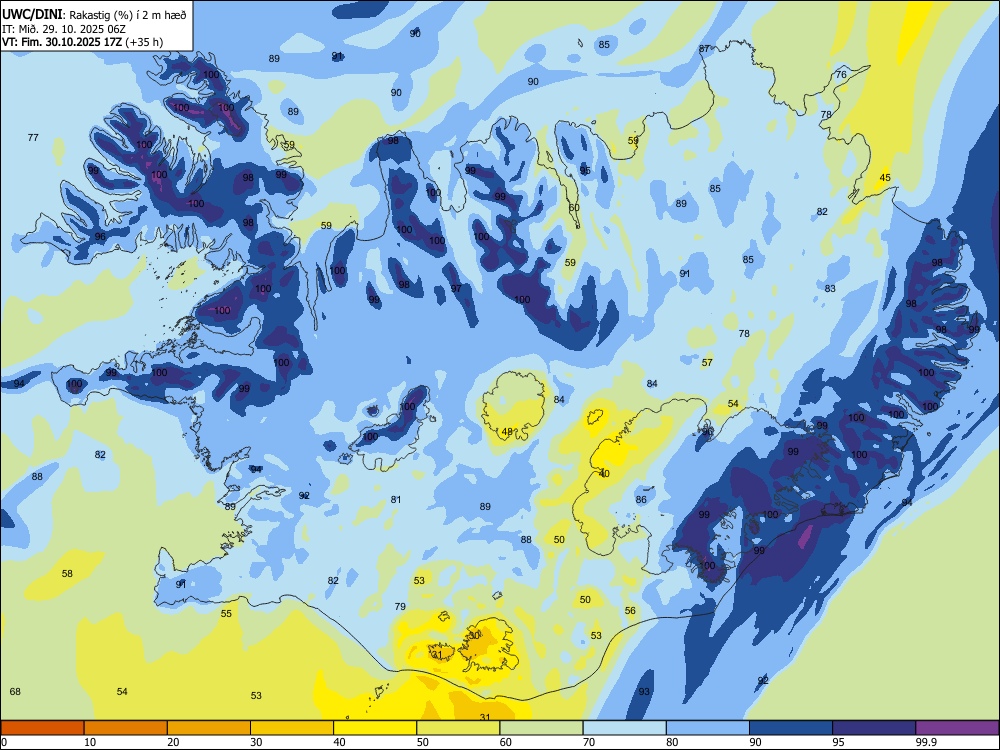Click the 95–99.9 navy legend swatch
Image resolution: width=1000 pixels, height=750 pixels.
[x=874, y=728]
